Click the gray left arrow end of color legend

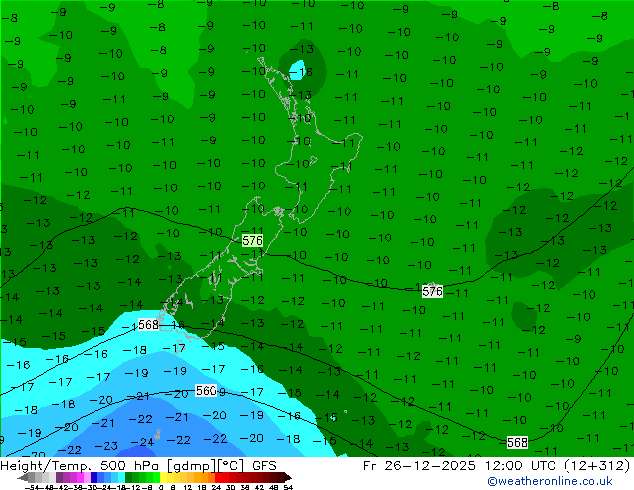pyautogui.click(x=23, y=477)
